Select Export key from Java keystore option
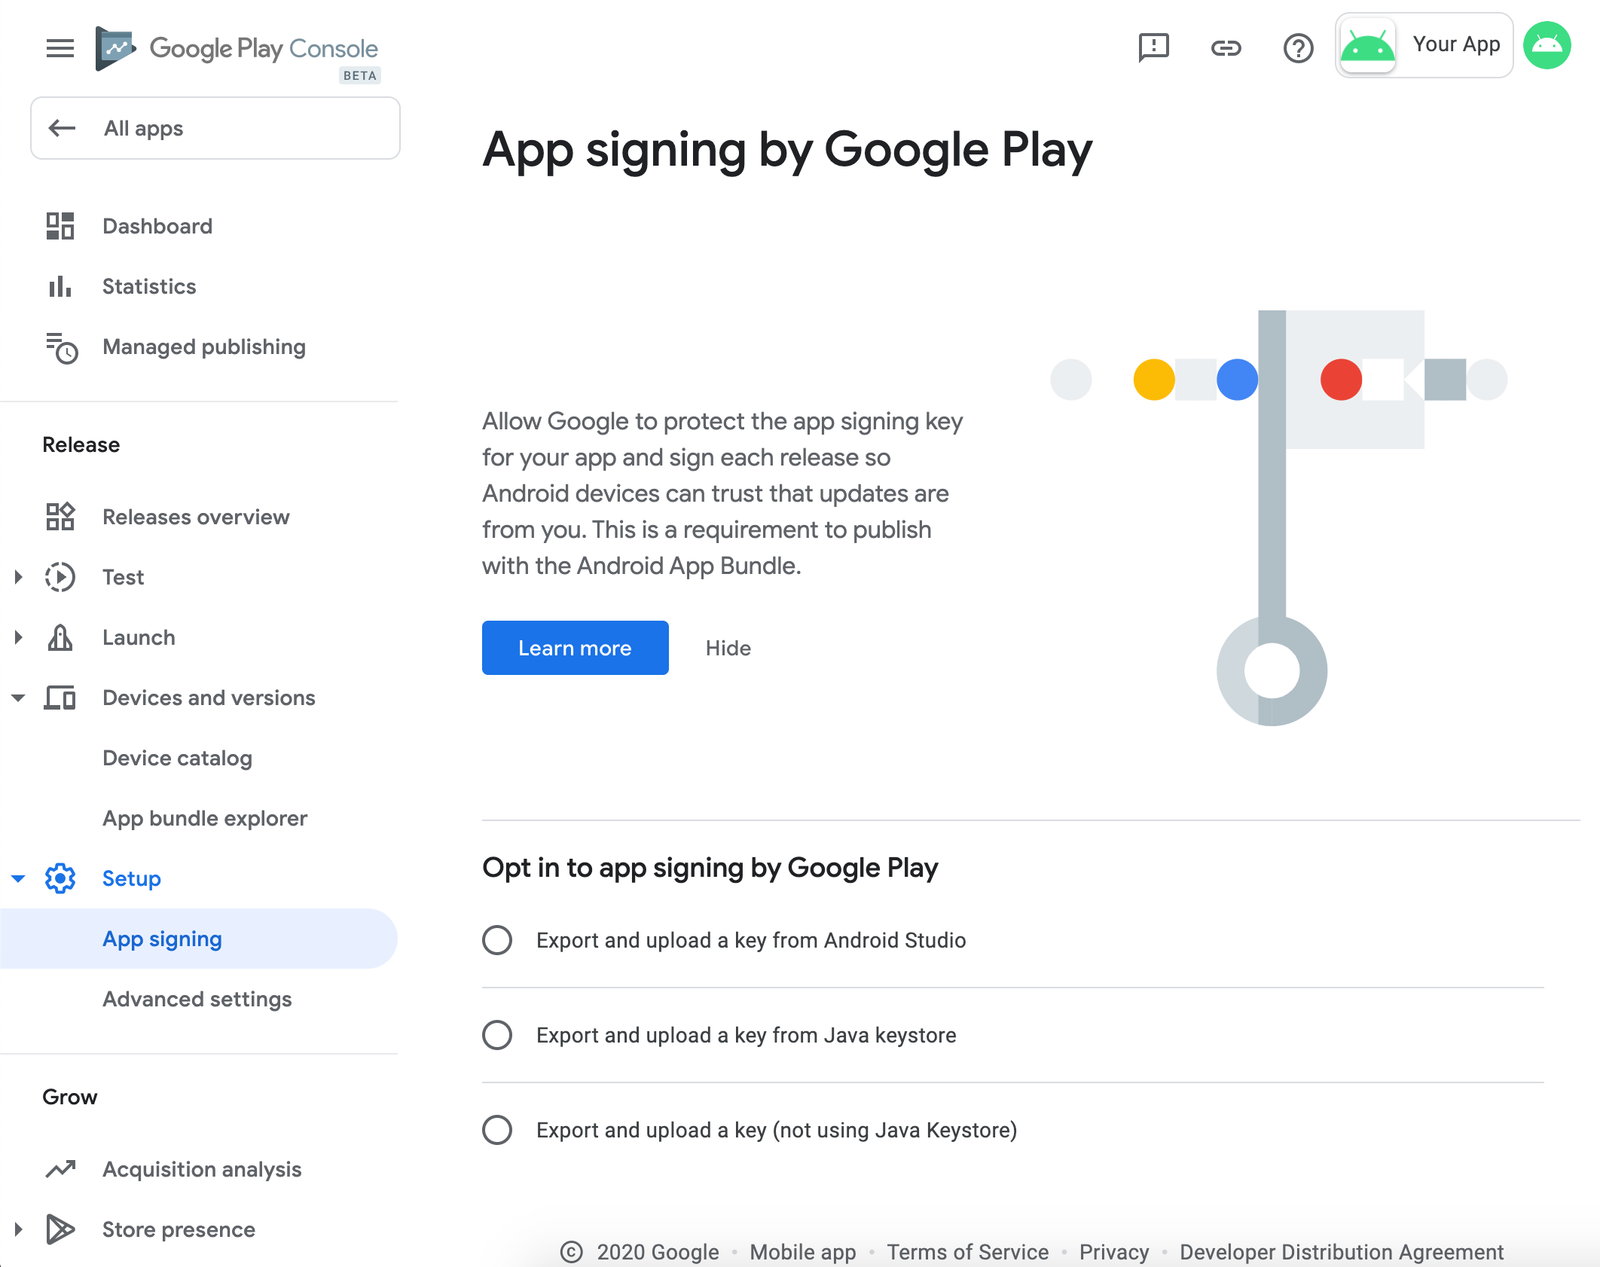 coord(497,1035)
